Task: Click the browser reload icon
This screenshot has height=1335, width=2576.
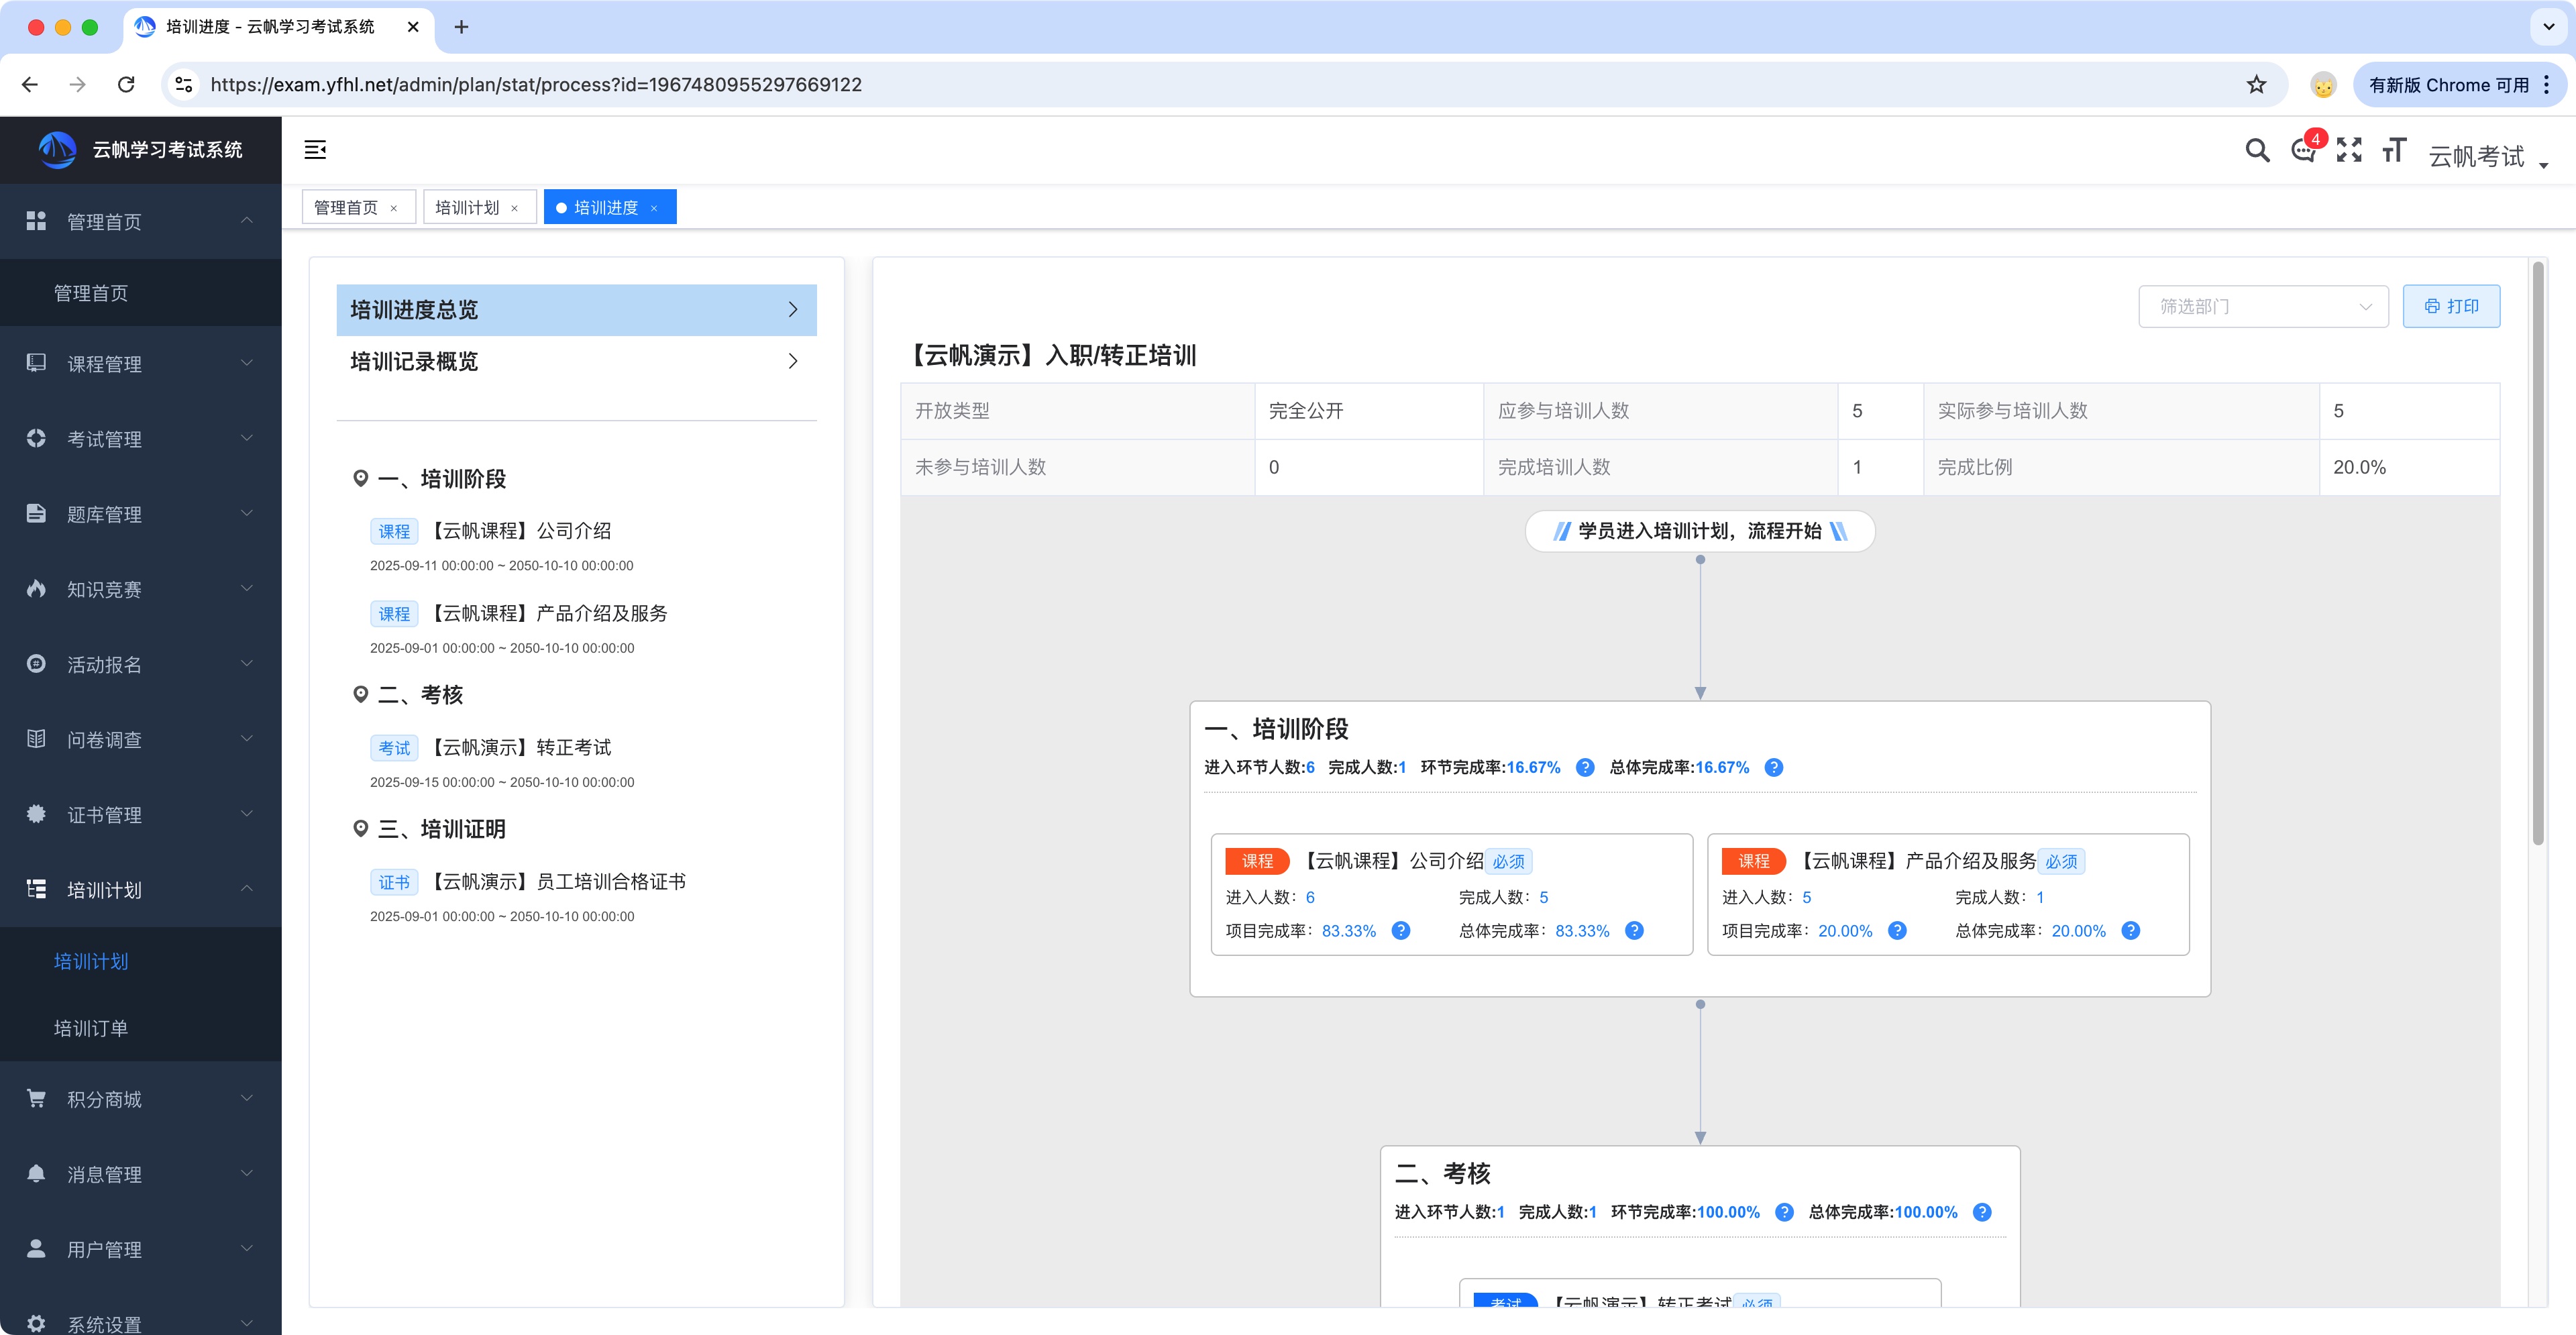Action: coord(126,85)
